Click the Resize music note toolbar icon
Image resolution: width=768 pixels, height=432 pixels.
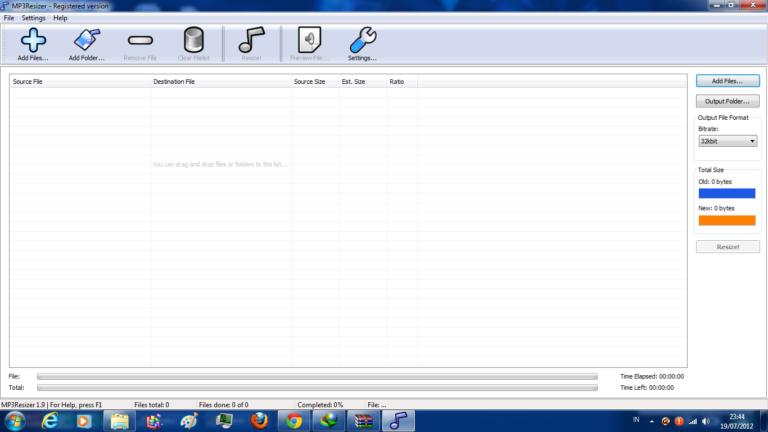coord(251,40)
